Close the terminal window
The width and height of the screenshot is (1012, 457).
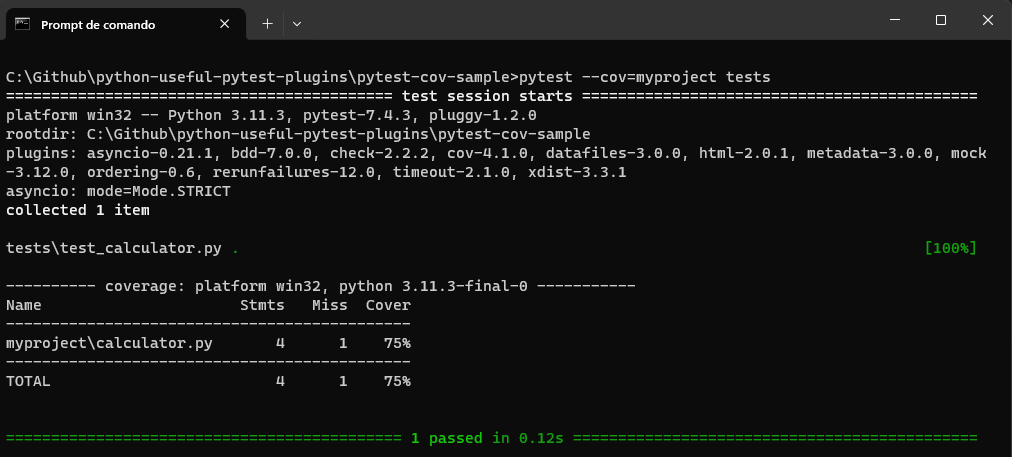(986, 21)
